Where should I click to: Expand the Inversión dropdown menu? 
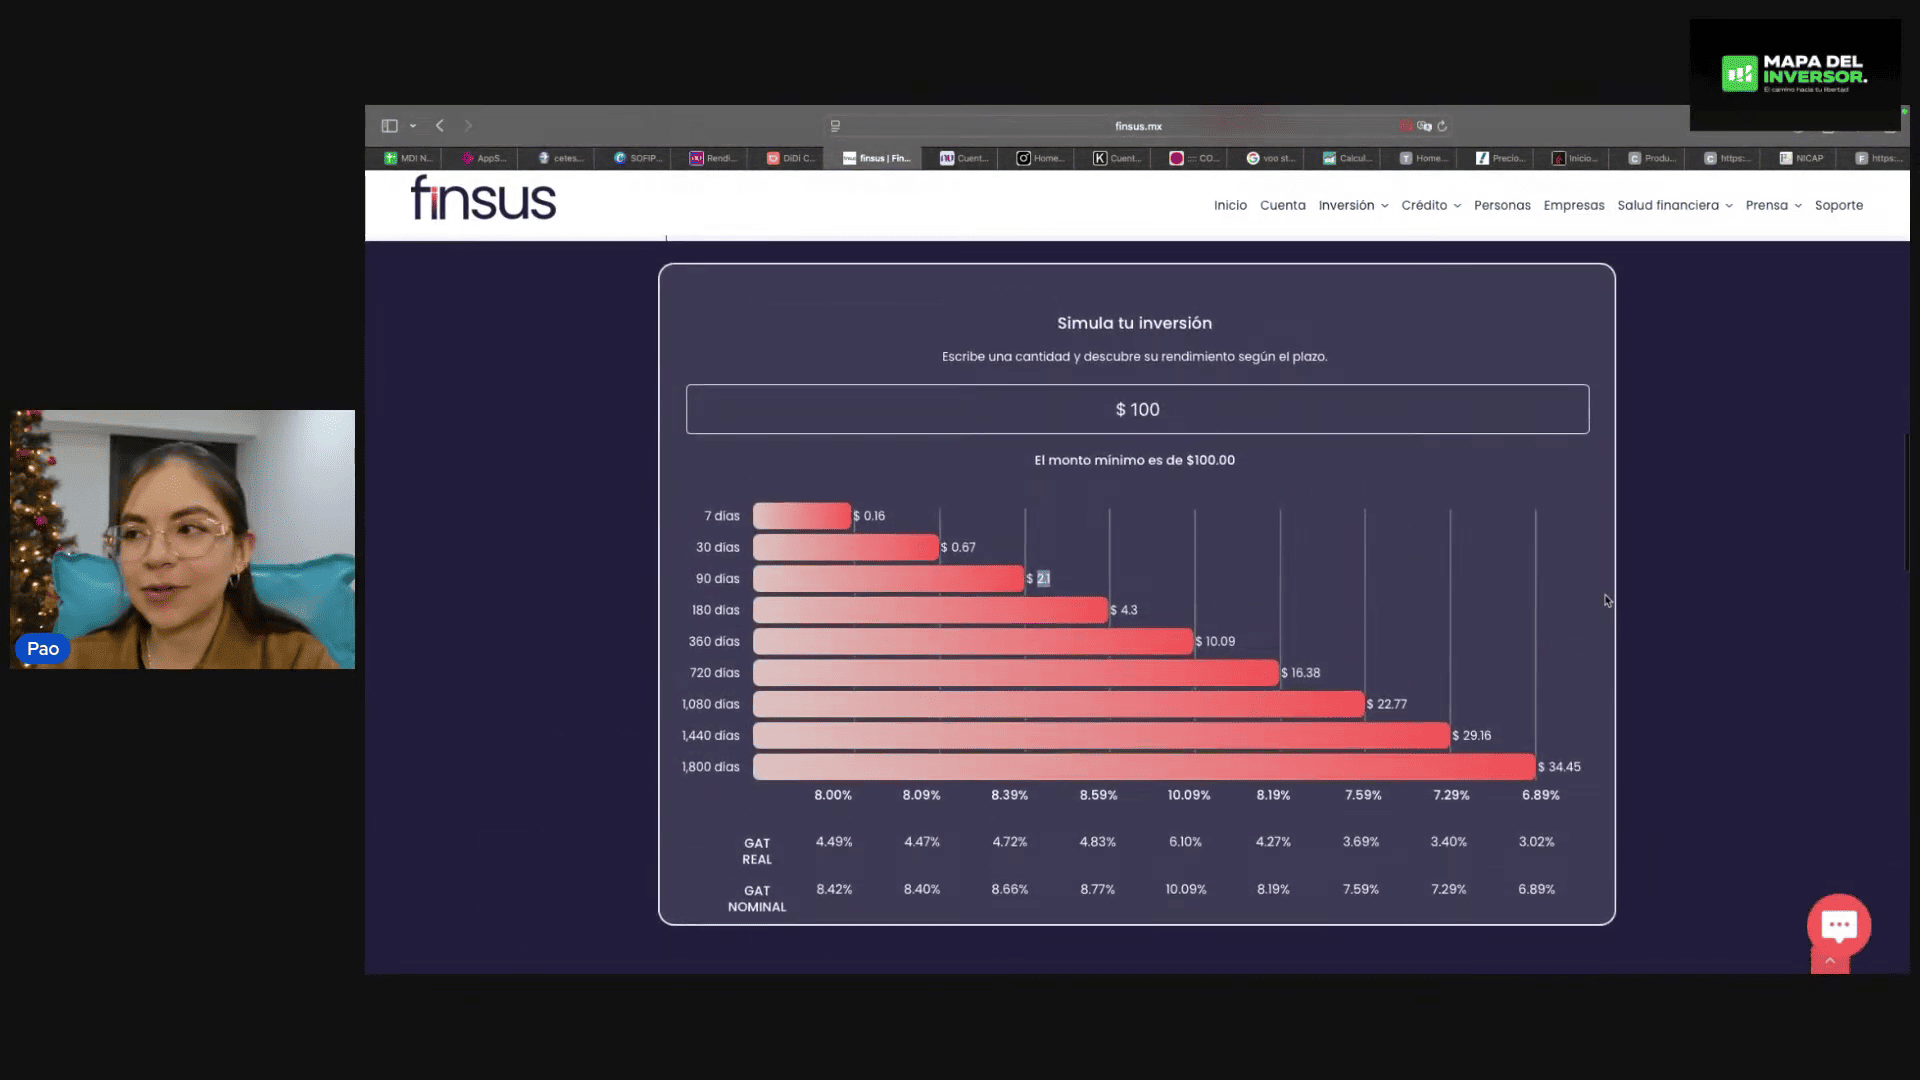click(x=1353, y=205)
